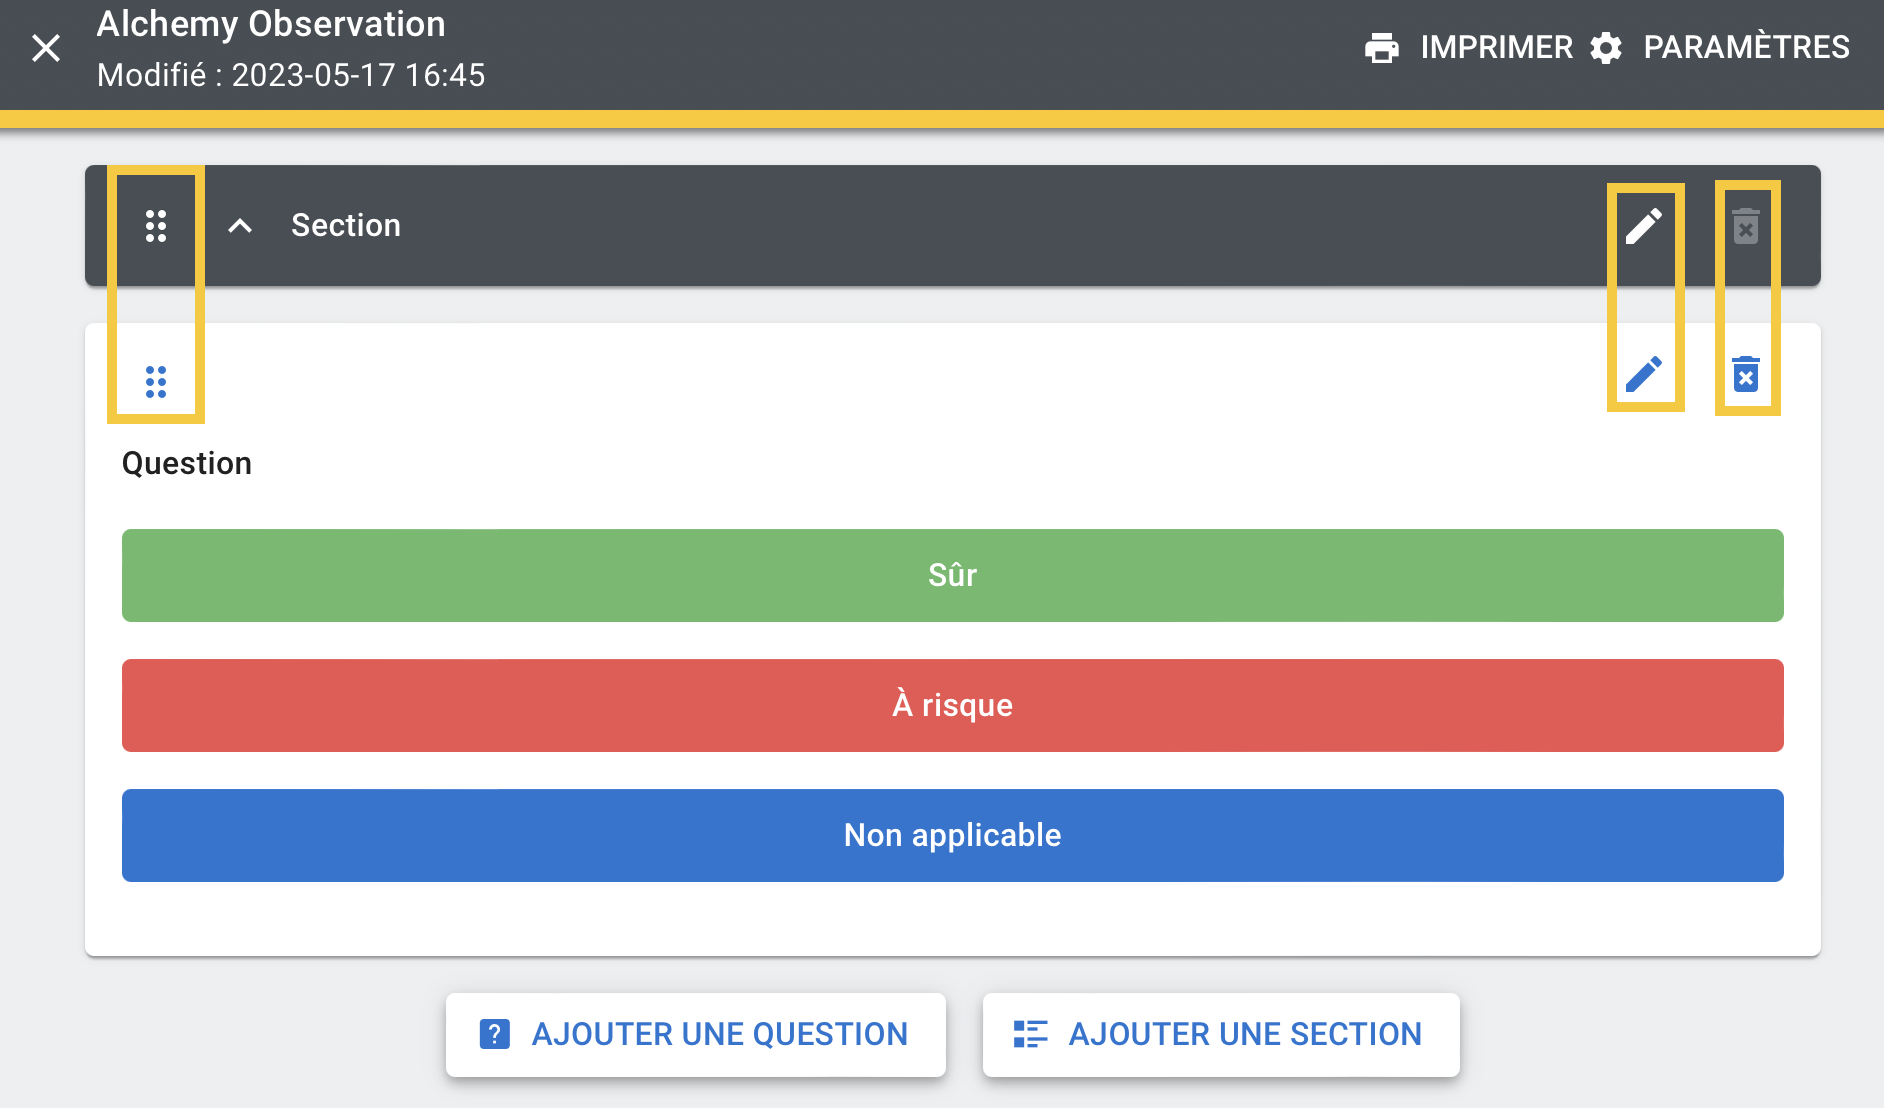Click the Alchemy Observation title
Viewport: 1884px width, 1108px height.
click(271, 24)
